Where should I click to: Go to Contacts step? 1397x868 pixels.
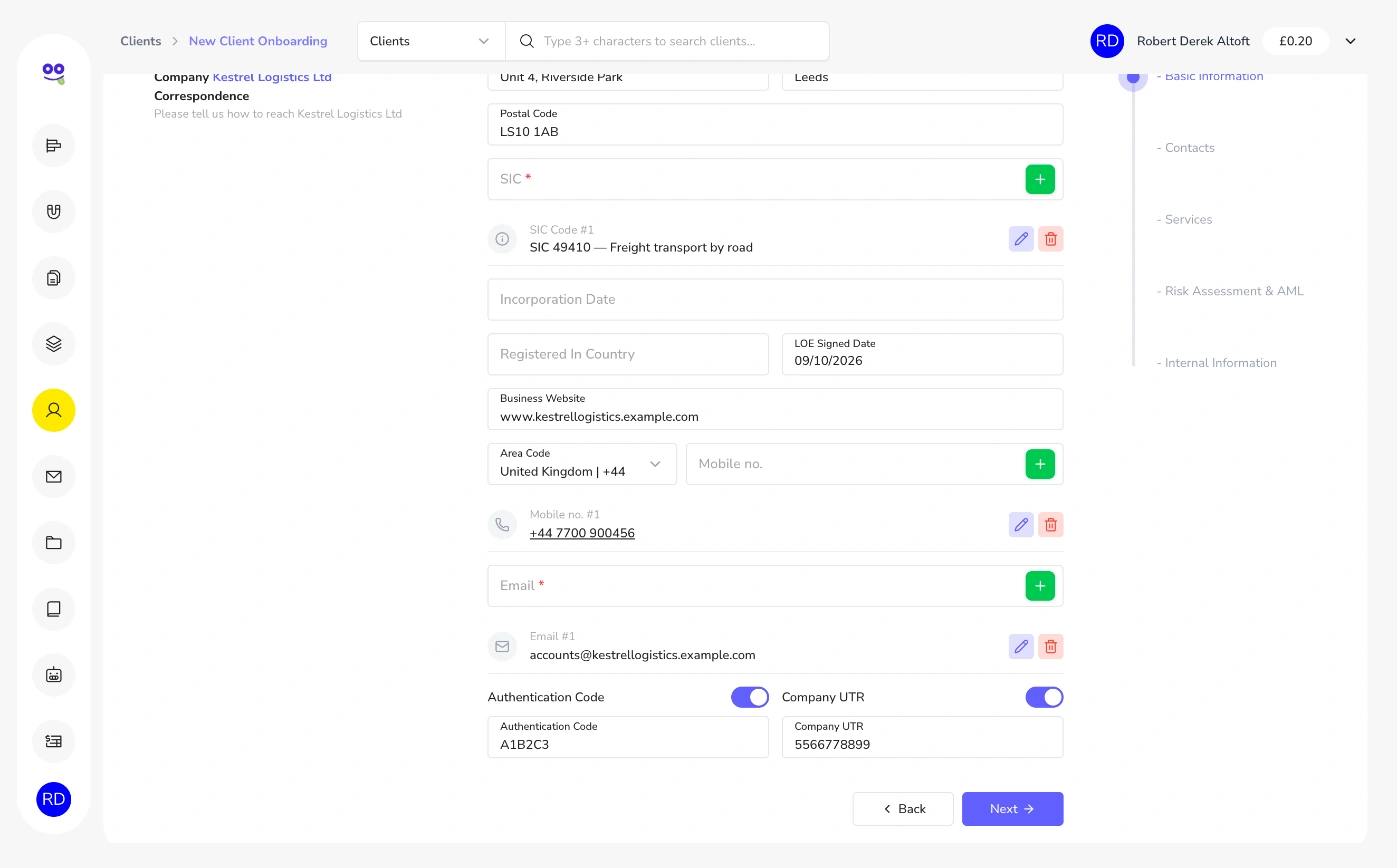1186,148
